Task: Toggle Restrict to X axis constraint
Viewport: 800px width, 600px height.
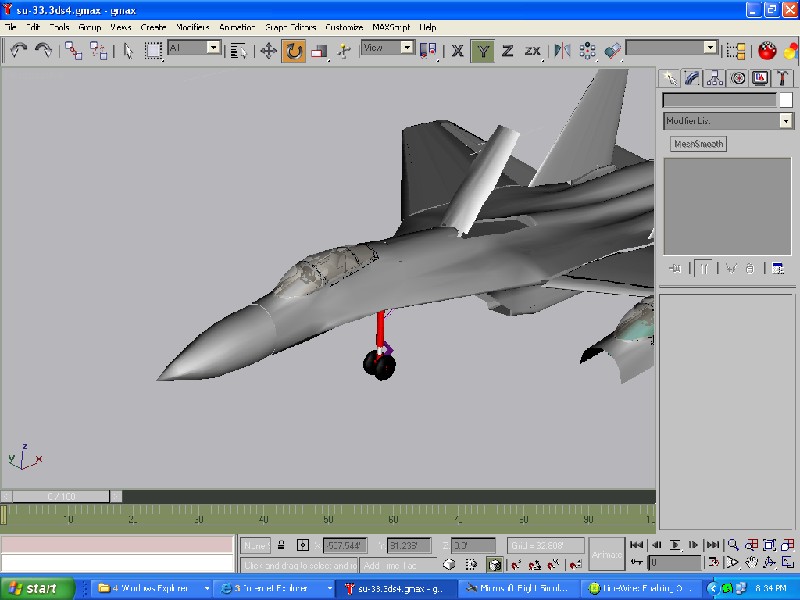Action: [x=458, y=50]
